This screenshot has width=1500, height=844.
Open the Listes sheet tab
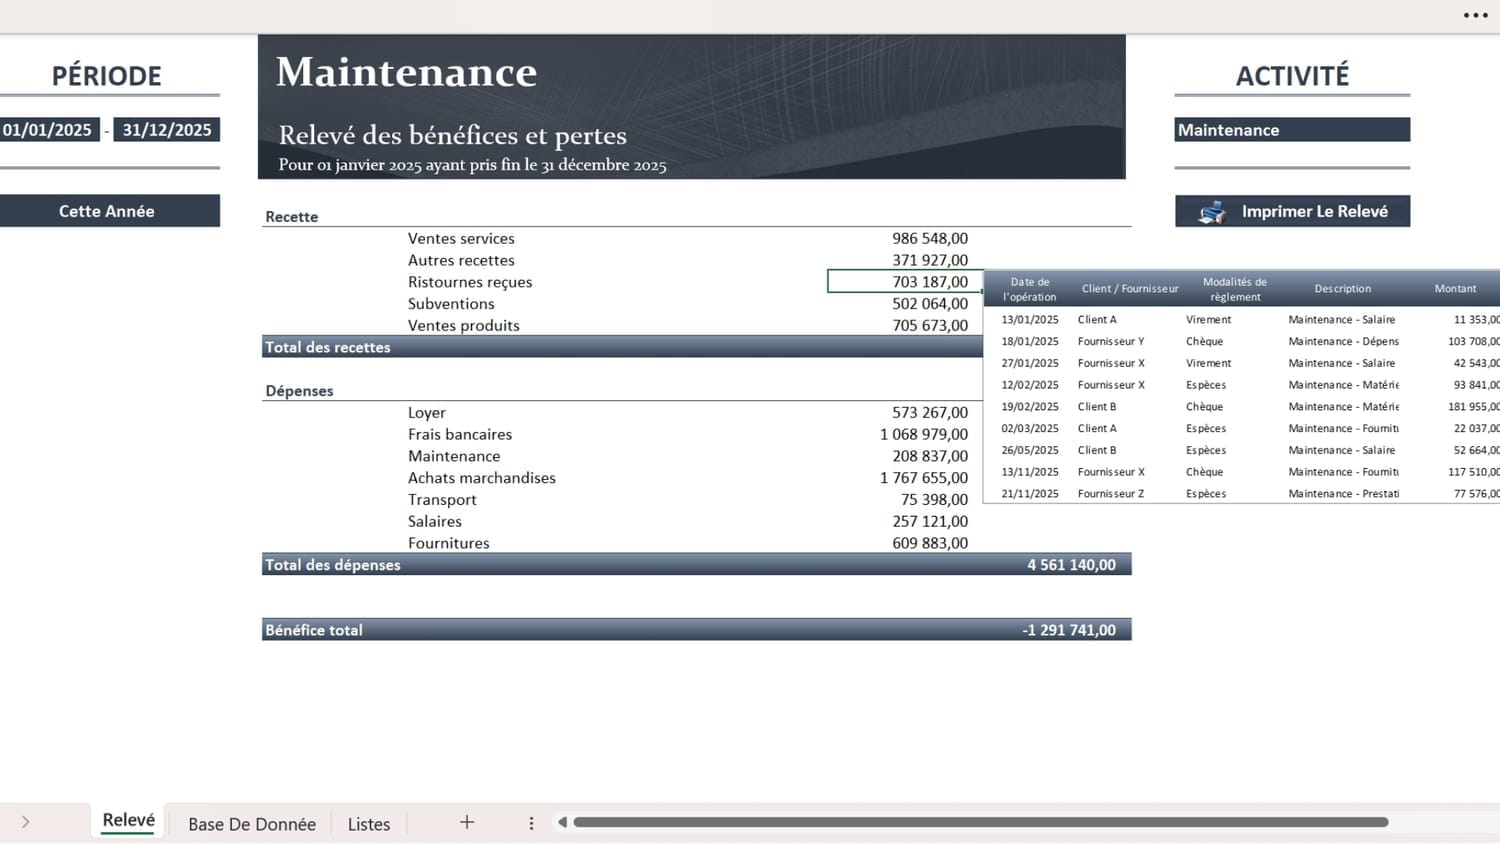click(x=369, y=824)
